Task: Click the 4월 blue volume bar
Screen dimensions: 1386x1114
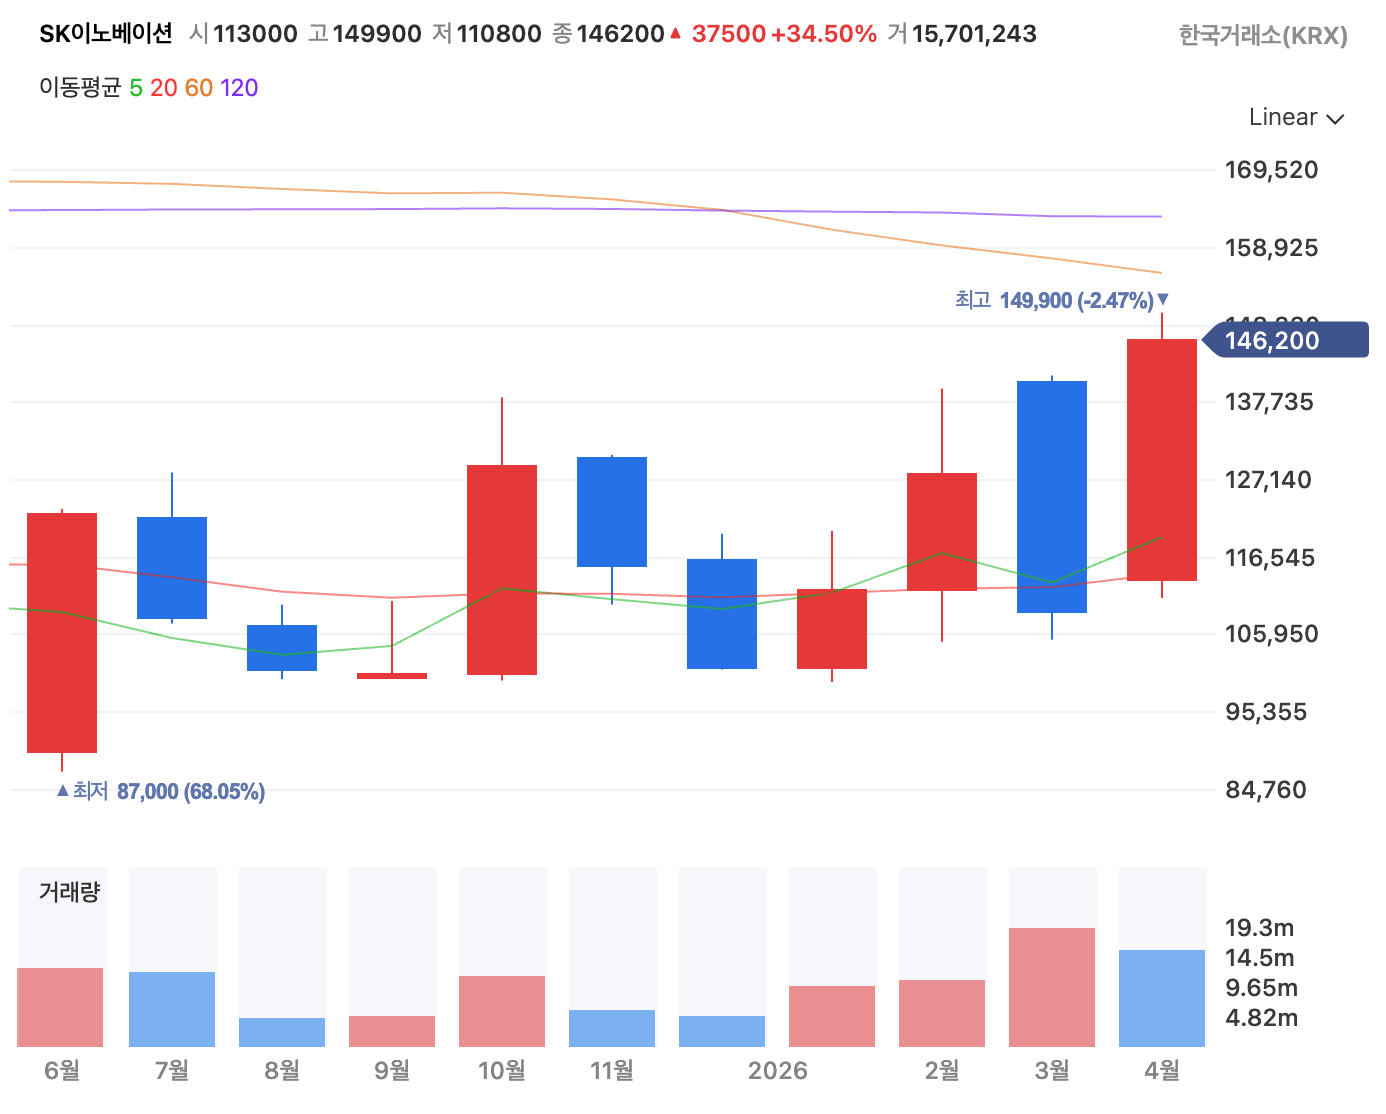Action: pos(1162,998)
